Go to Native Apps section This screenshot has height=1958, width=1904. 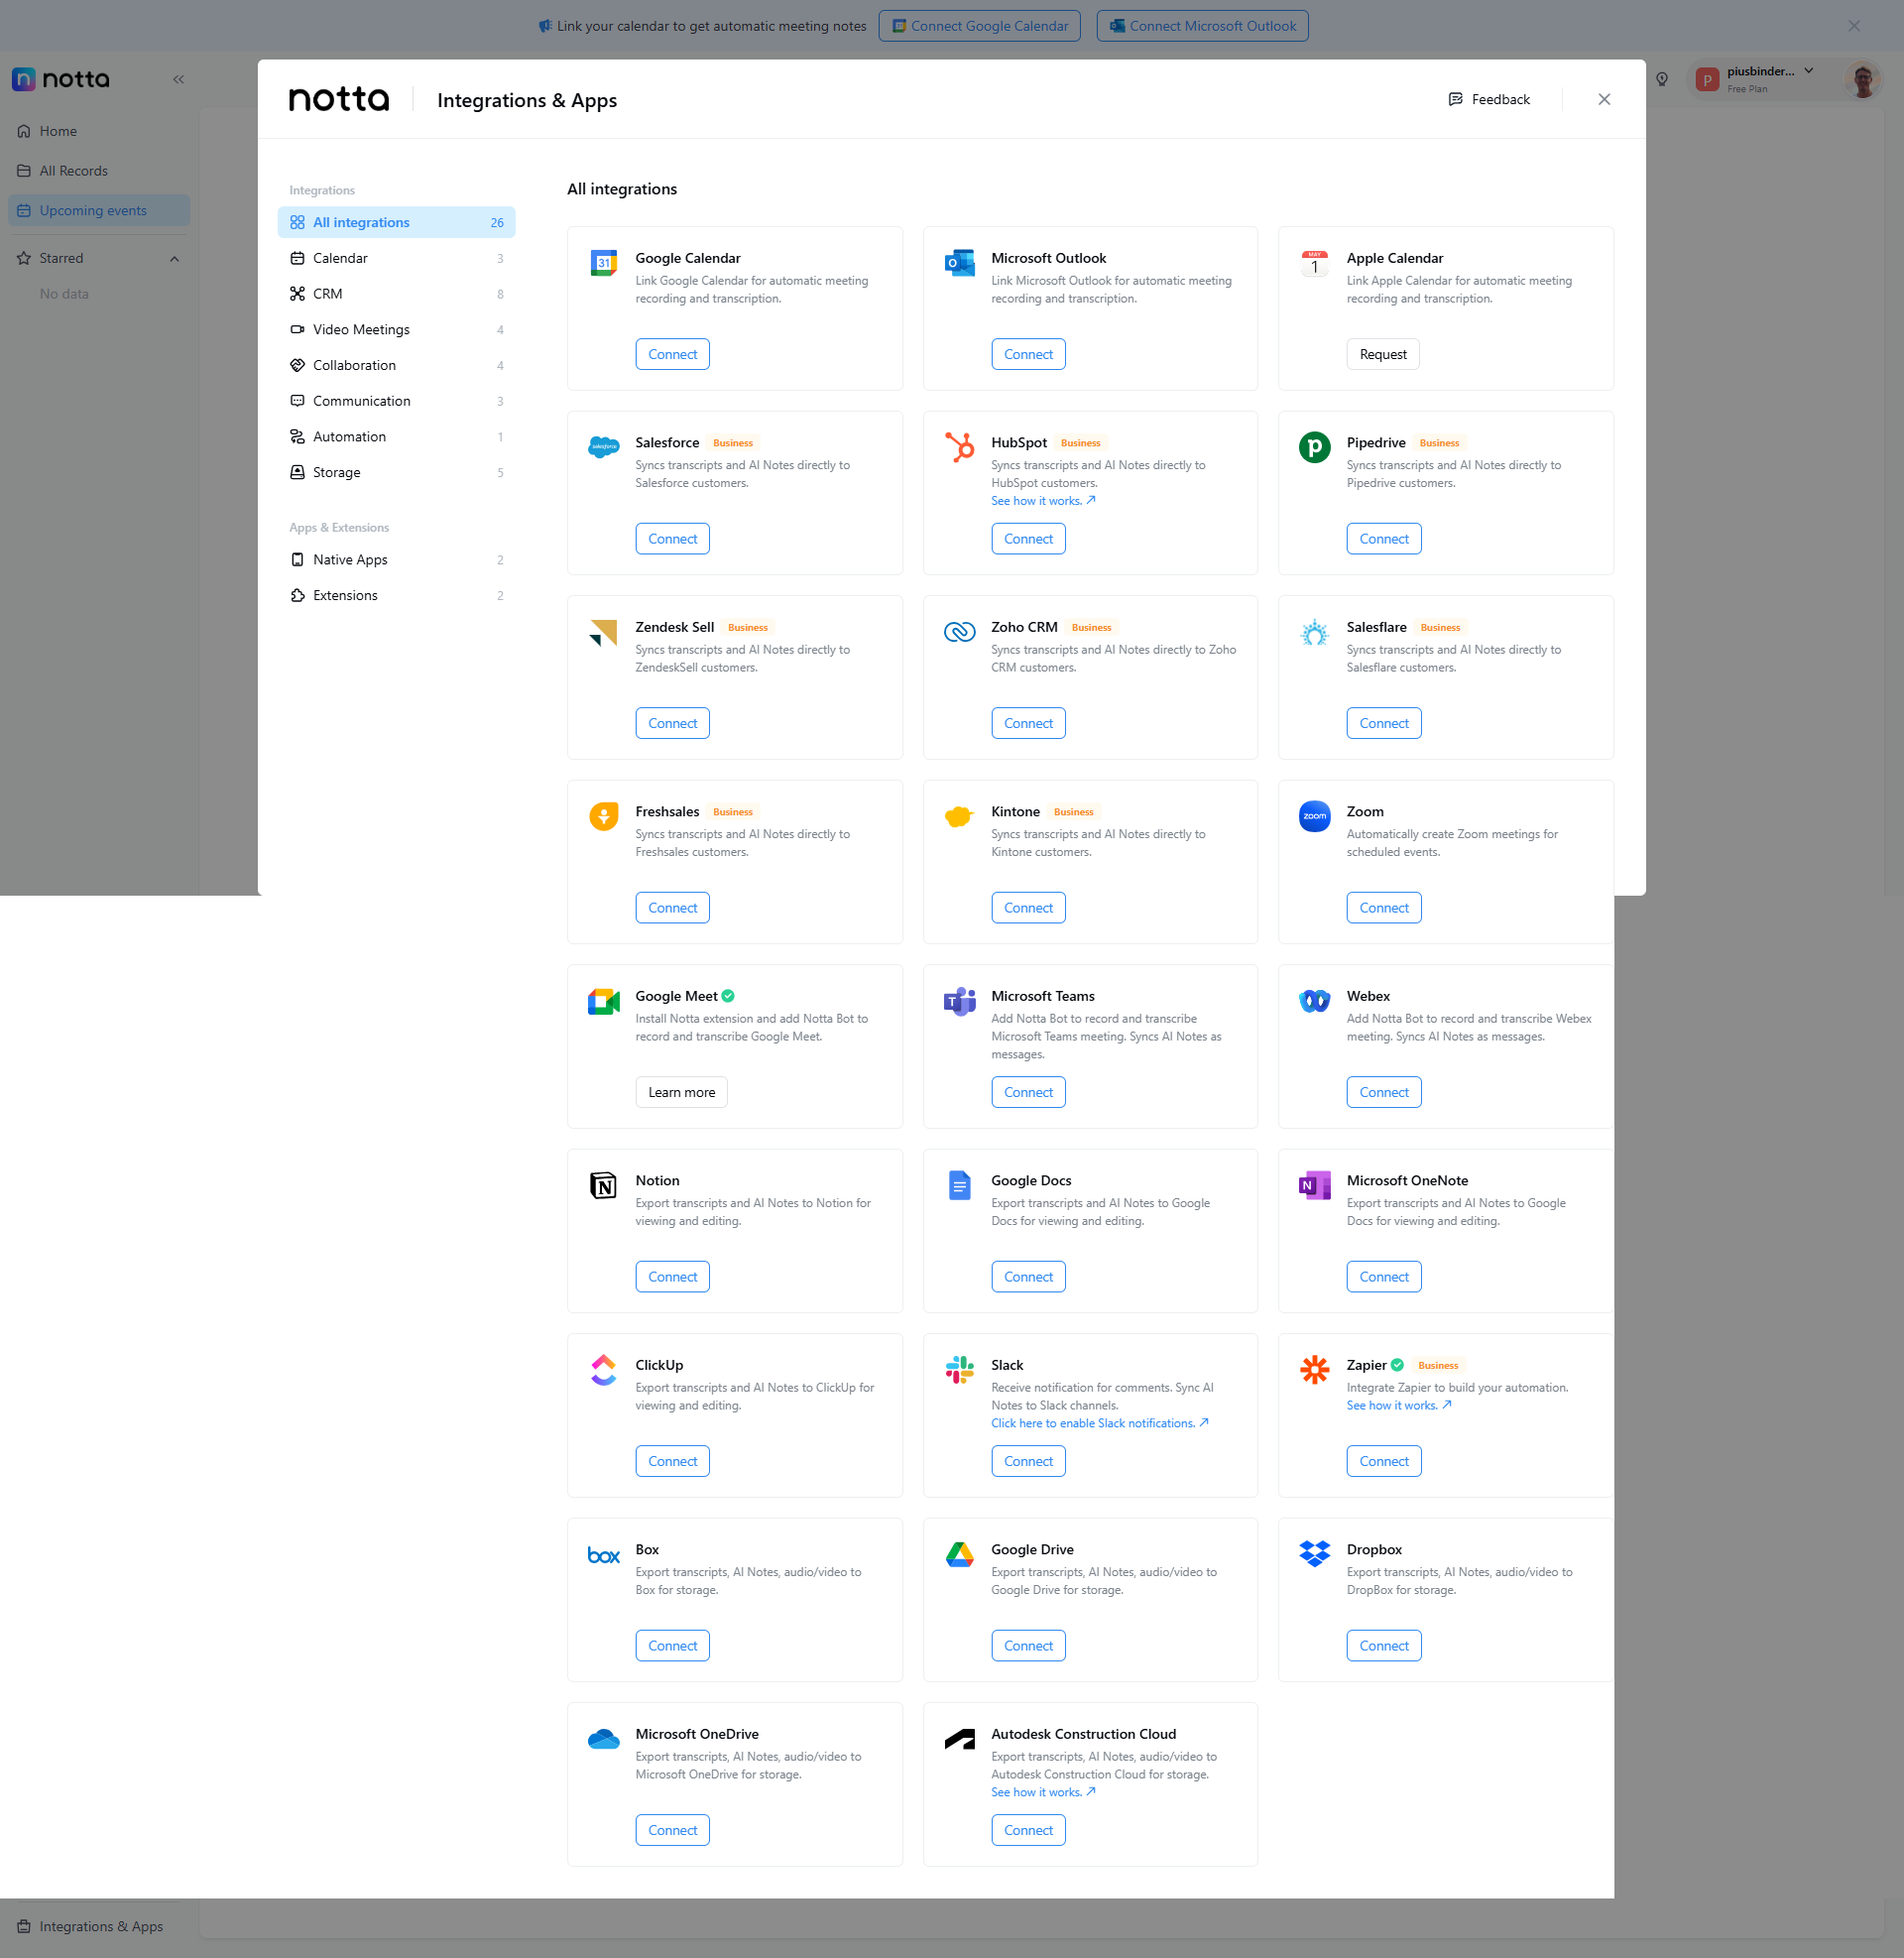[x=350, y=560]
